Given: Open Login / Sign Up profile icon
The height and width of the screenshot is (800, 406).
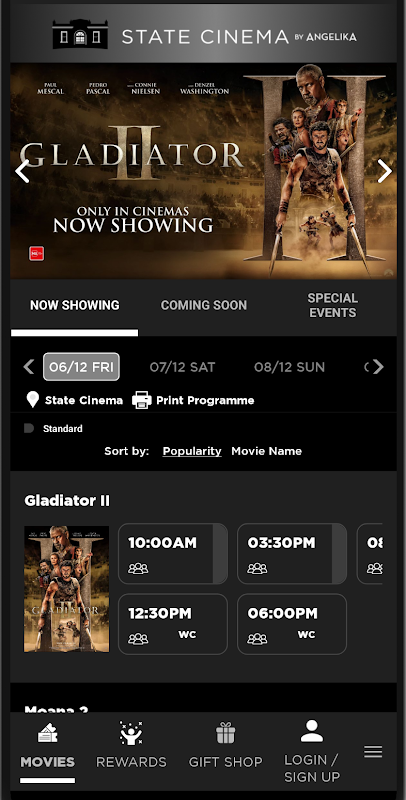Looking at the screenshot, I should (312, 731).
